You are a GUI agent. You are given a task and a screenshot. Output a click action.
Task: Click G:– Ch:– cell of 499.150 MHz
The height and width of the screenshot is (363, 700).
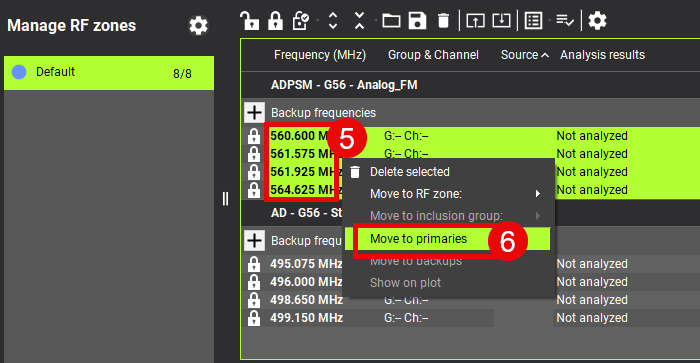[406, 318]
